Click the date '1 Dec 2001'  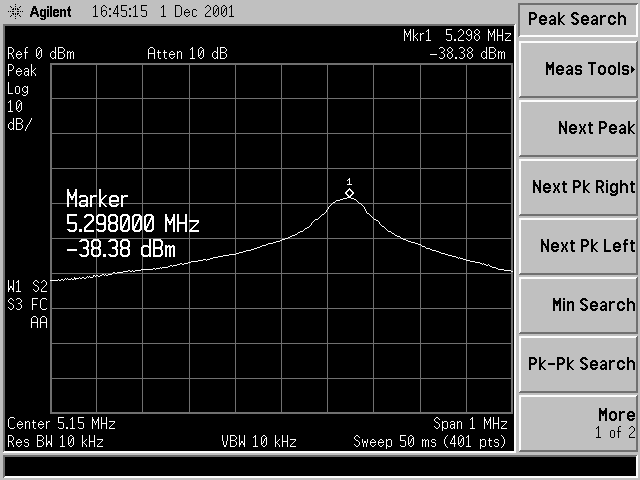click(197, 11)
